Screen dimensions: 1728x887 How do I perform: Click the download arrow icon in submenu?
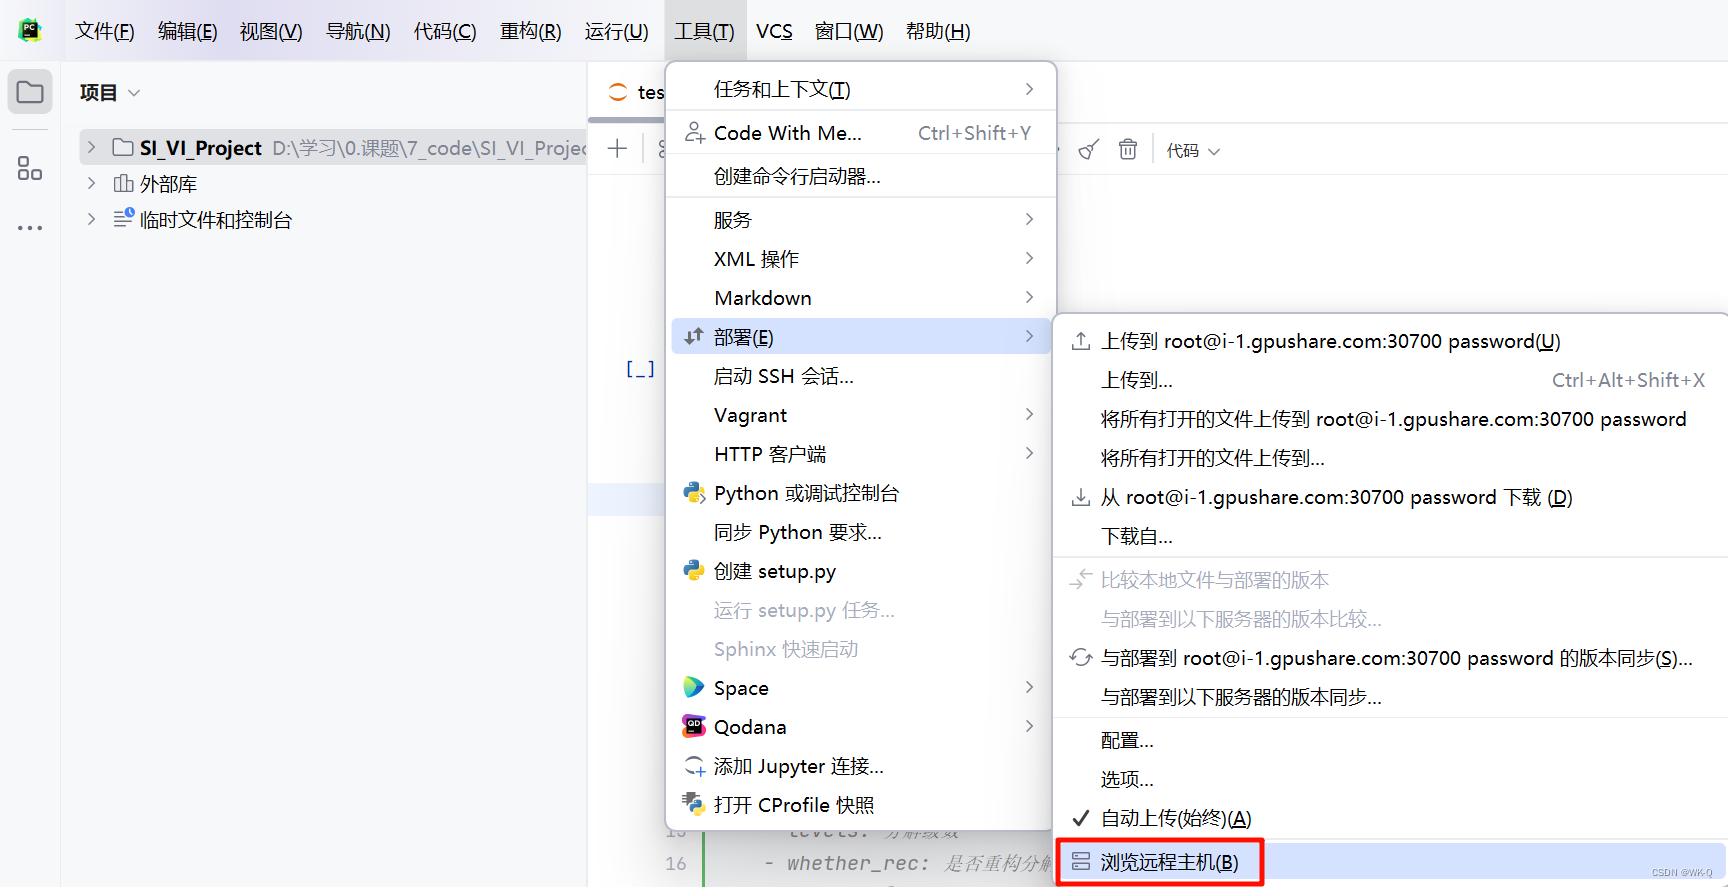click(1081, 497)
